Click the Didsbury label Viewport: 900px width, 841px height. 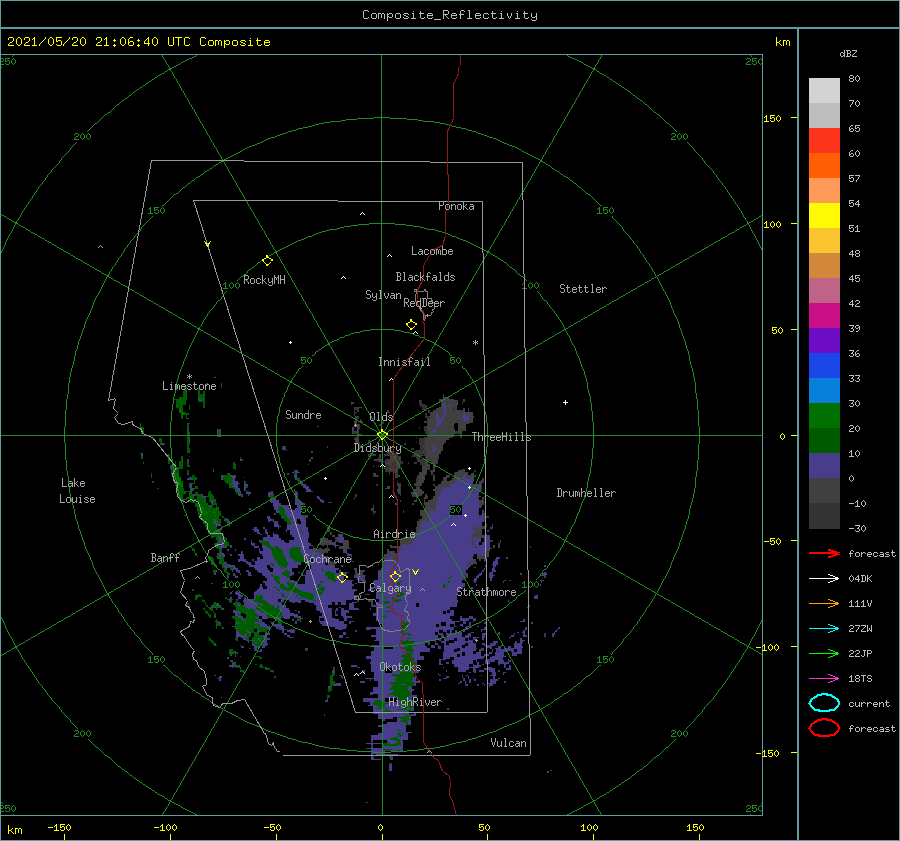(x=378, y=448)
